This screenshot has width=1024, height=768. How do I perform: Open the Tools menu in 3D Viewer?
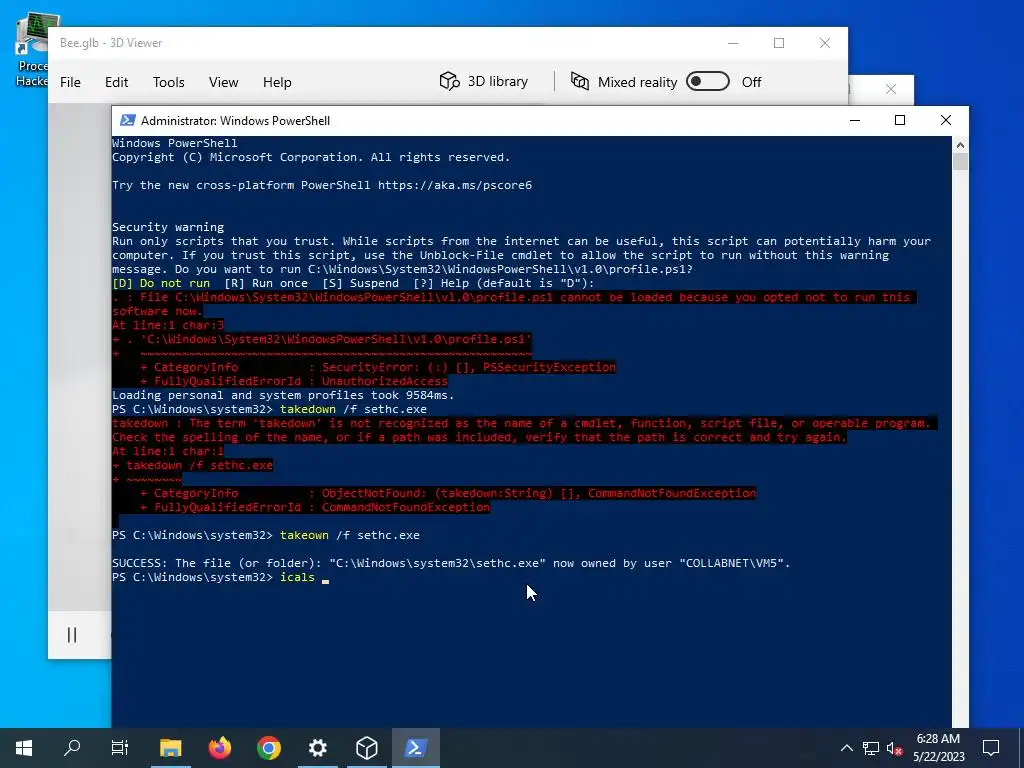coord(168,82)
